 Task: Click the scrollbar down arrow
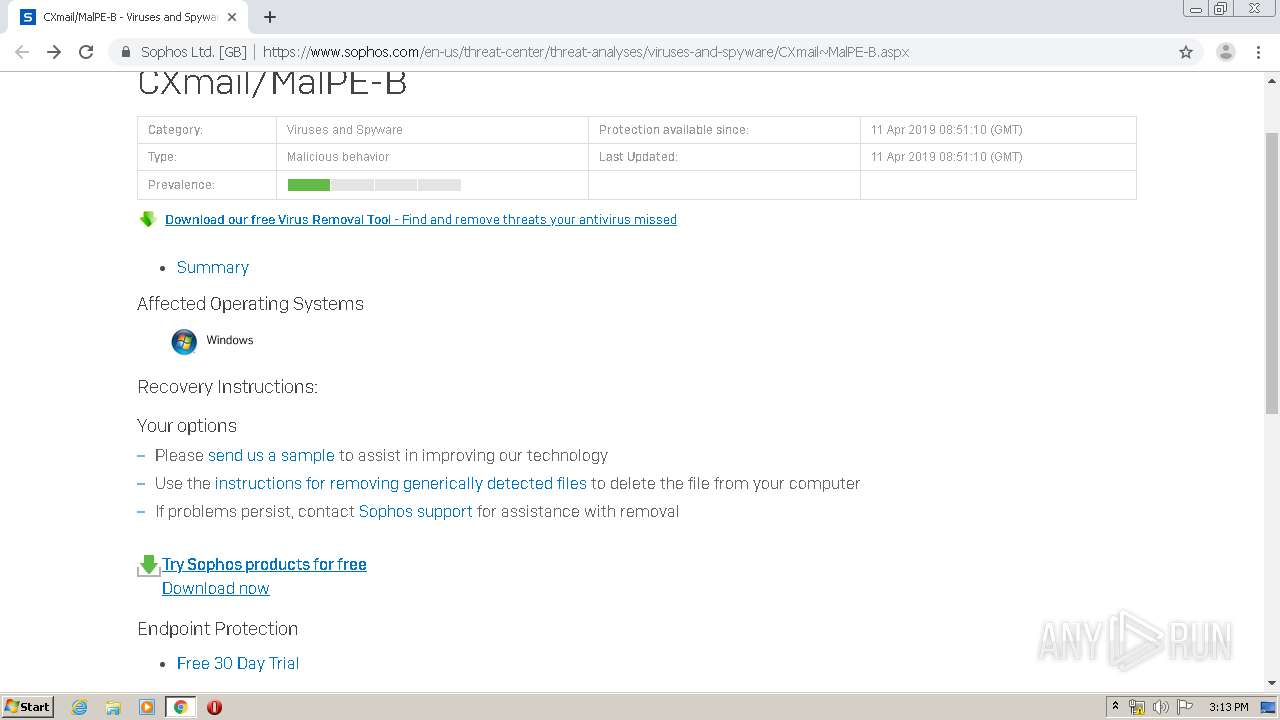[1272, 683]
